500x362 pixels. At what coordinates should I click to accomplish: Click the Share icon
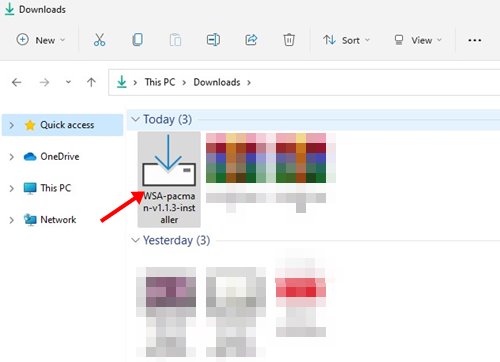tap(251, 40)
